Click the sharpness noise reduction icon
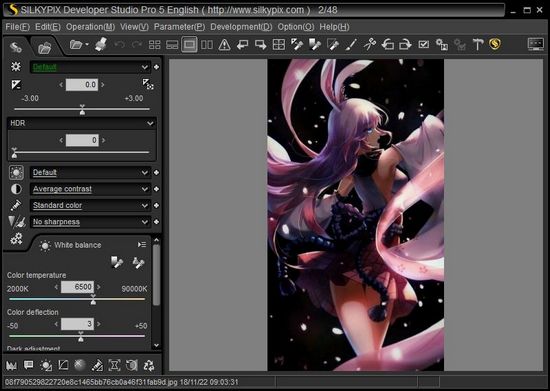The width and height of the screenshot is (550, 391). [x=16, y=222]
